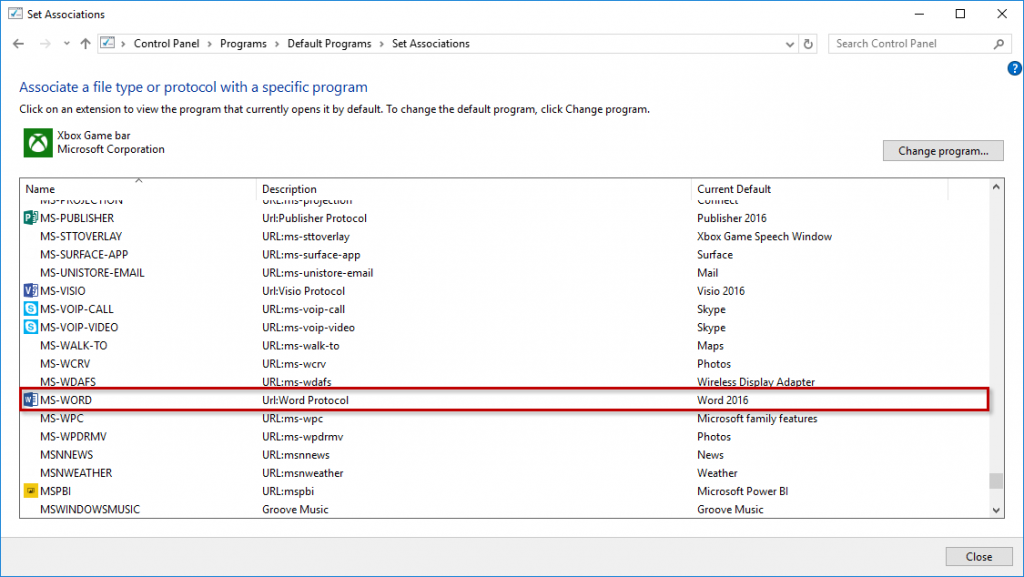Click the Publisher icon beside MS-PUBLISHER
Viewport: 1024px width, 577px height.
pyautogui.click(x=29, y=218)
